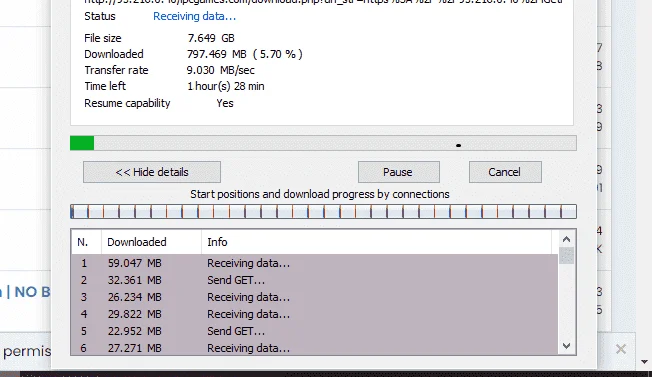Click the Info column header

pyautogui.click(x=377, y=242)
